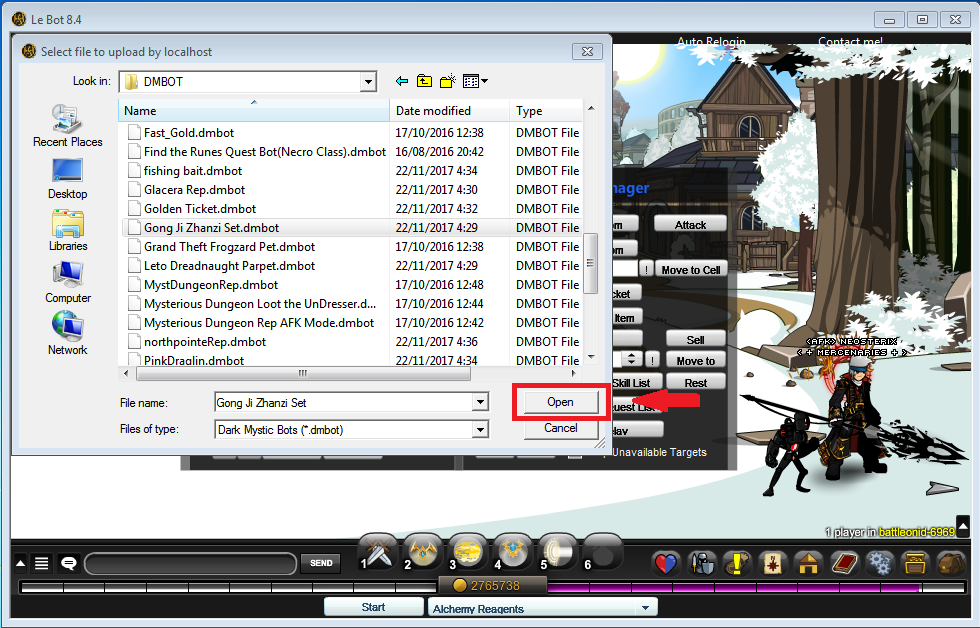Go up one folder level

tap(424, 81)
